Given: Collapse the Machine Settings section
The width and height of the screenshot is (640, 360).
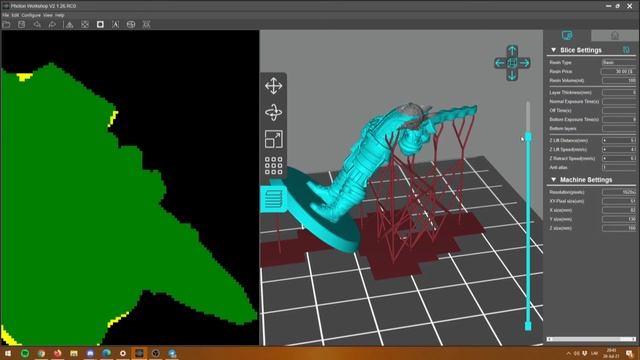Looking at the screenshot, I should 553,180.
